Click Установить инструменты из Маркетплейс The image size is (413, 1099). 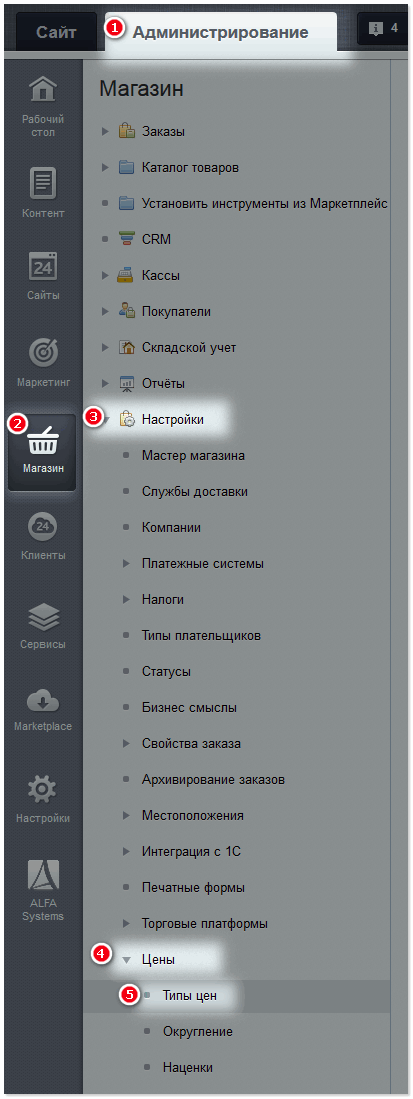265,203
